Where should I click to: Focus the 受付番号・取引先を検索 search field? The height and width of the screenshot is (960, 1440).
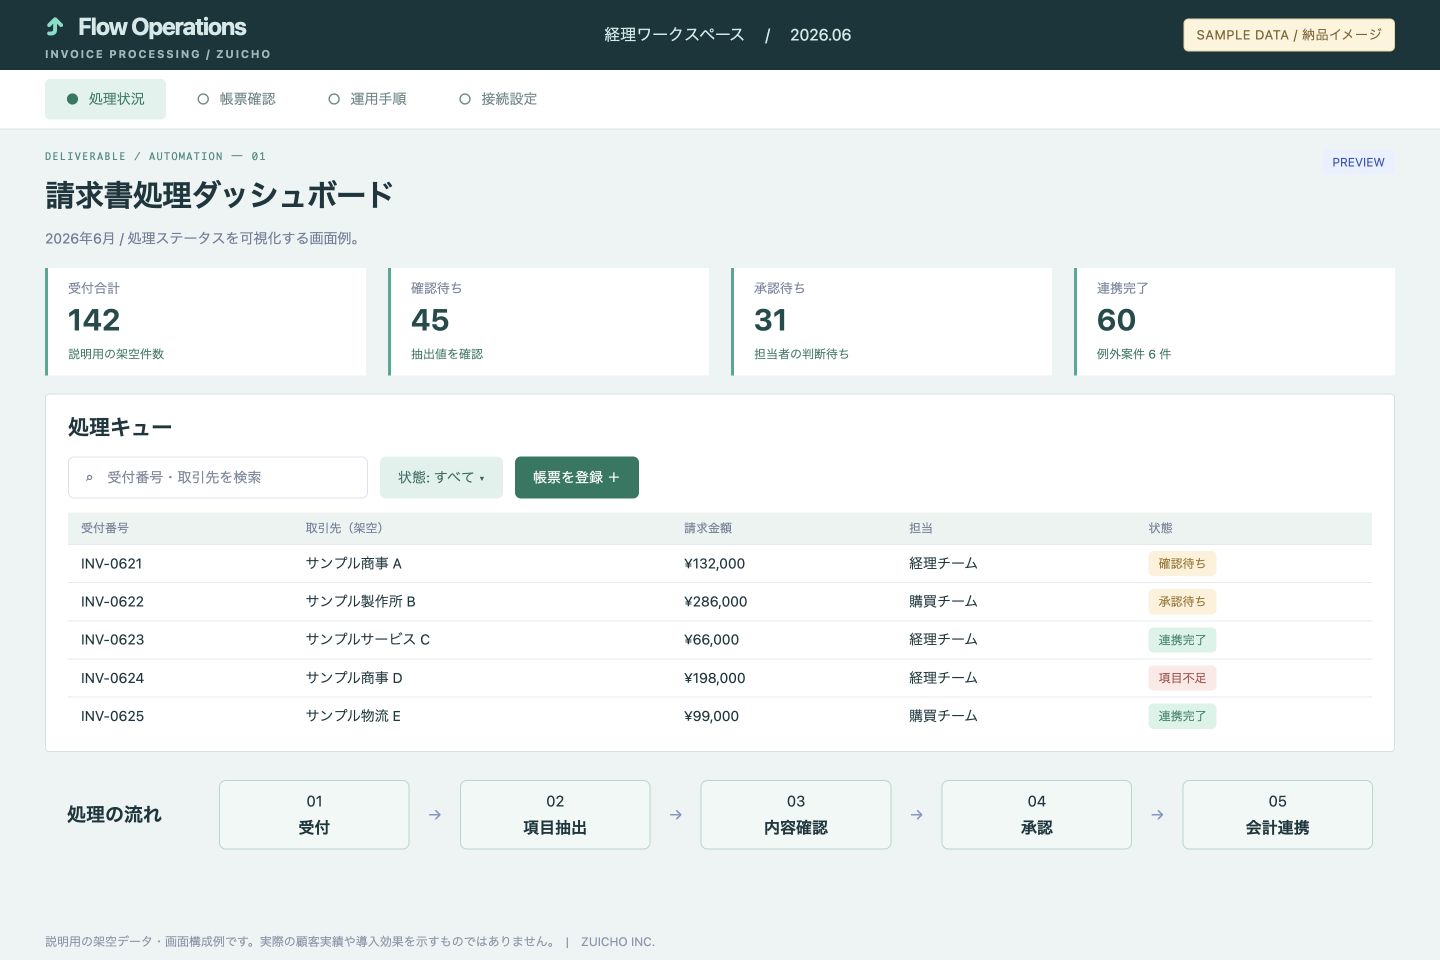pyautogui.click(x=218, y=478)
